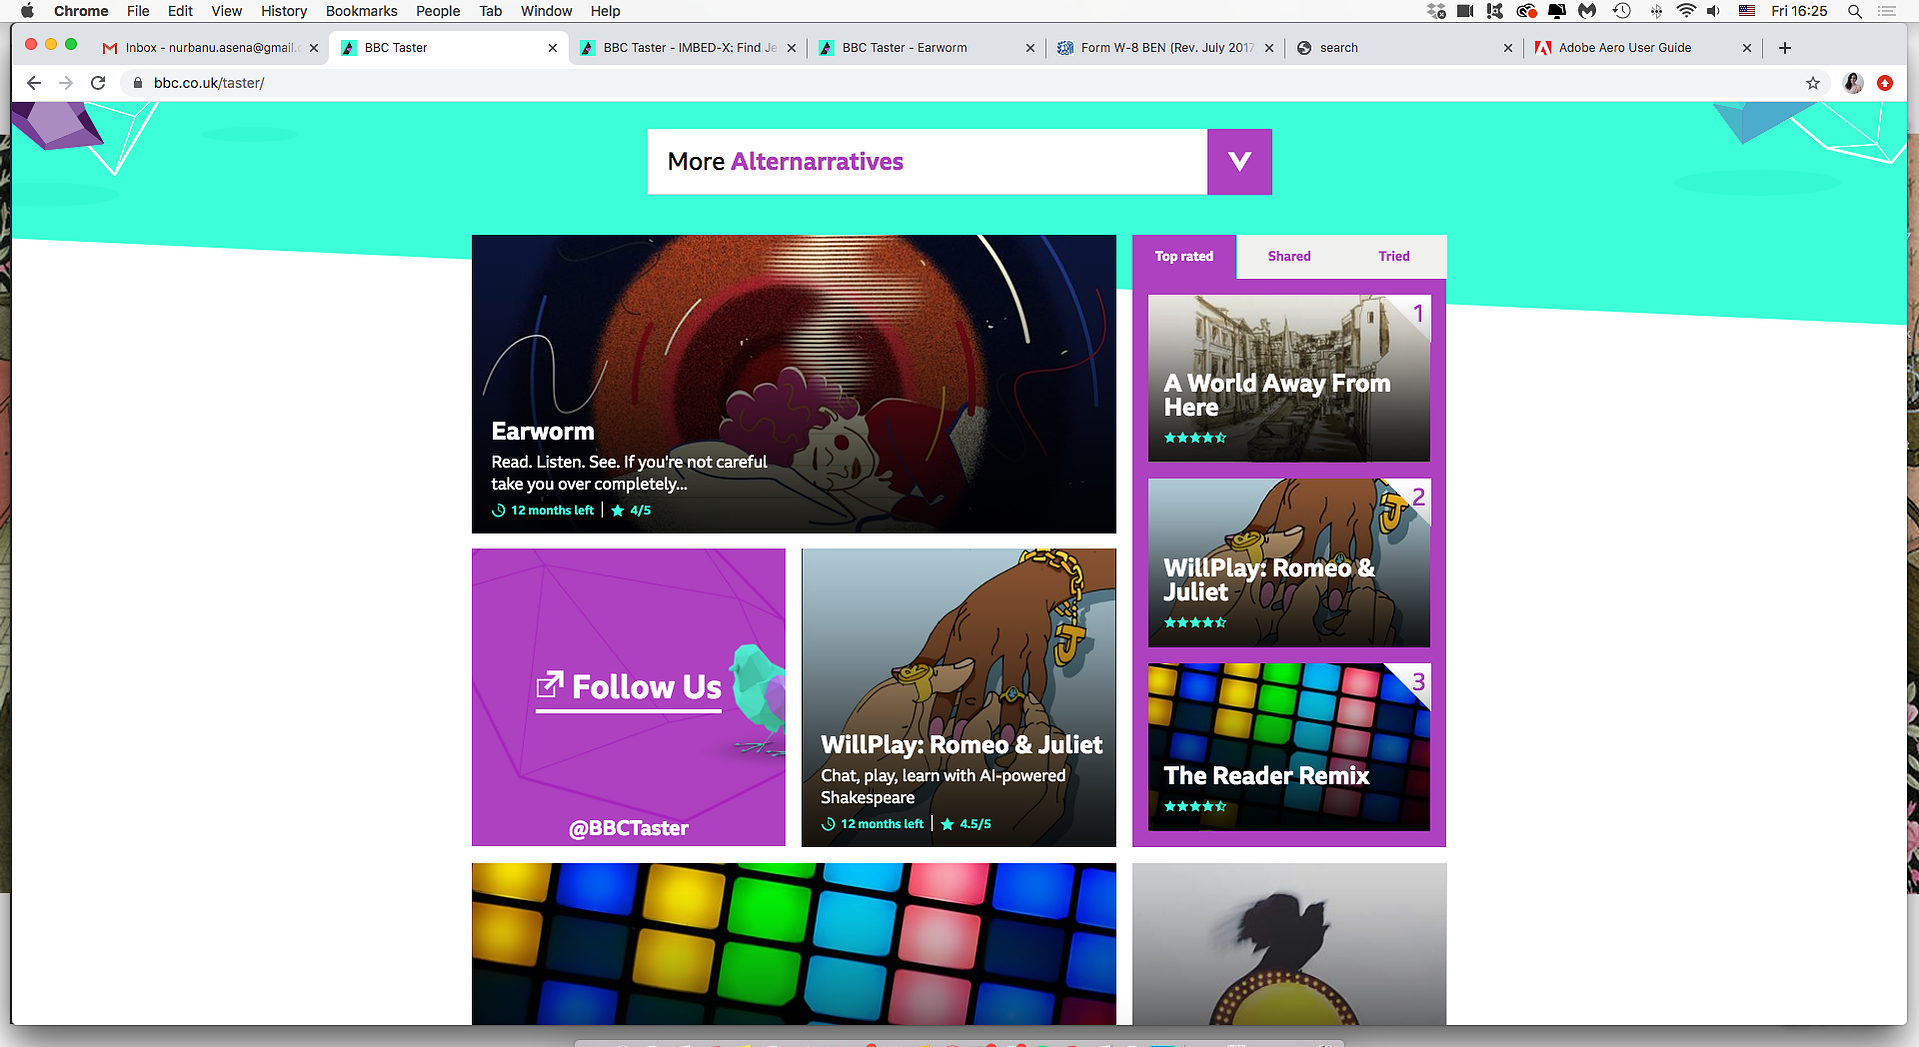This screenshot has height=1047, width=1919.
Task: Click the @BBCTaster handle
Action: (629, 828)
